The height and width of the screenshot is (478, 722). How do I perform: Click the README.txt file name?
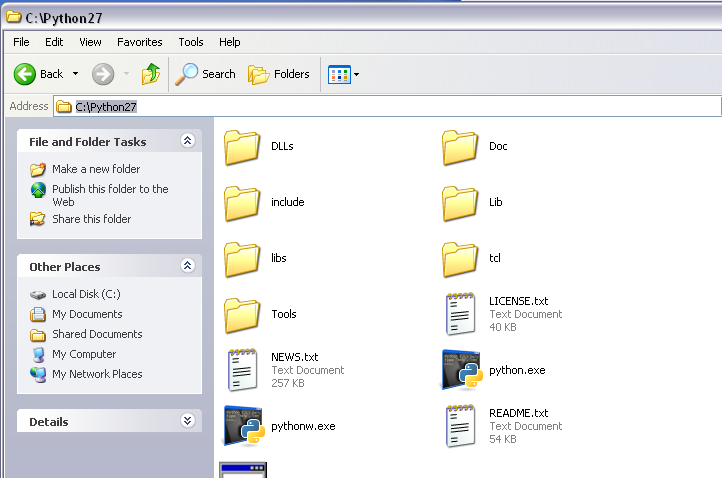coord(518,413)
